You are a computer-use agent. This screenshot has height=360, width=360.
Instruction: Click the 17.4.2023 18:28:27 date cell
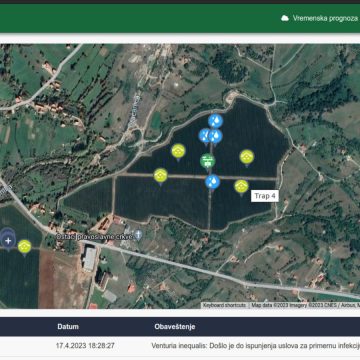click(85, 346)
